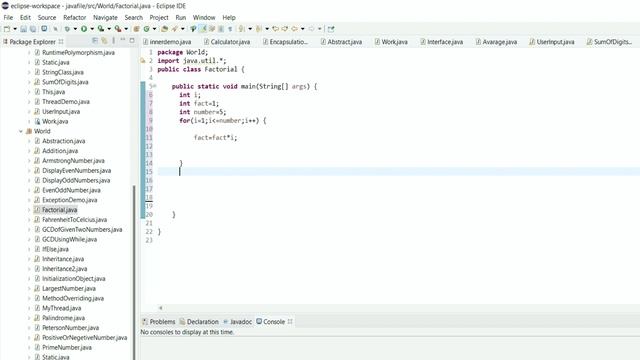The height and width of the screenshot is (360, 640).
Task: Open the Coverage dropdown arrow
Action: point(109,29)
